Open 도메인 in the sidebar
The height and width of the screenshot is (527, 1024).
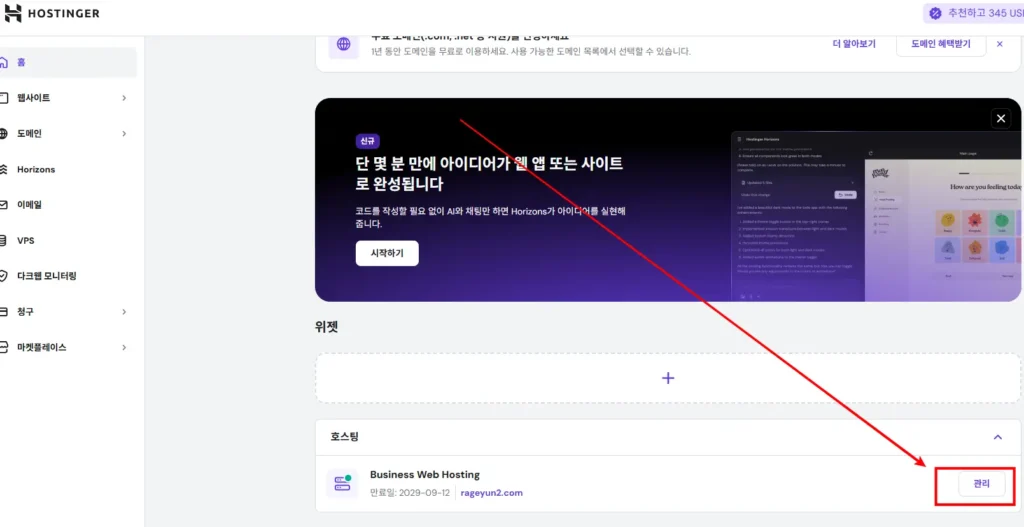click(68, 133)
